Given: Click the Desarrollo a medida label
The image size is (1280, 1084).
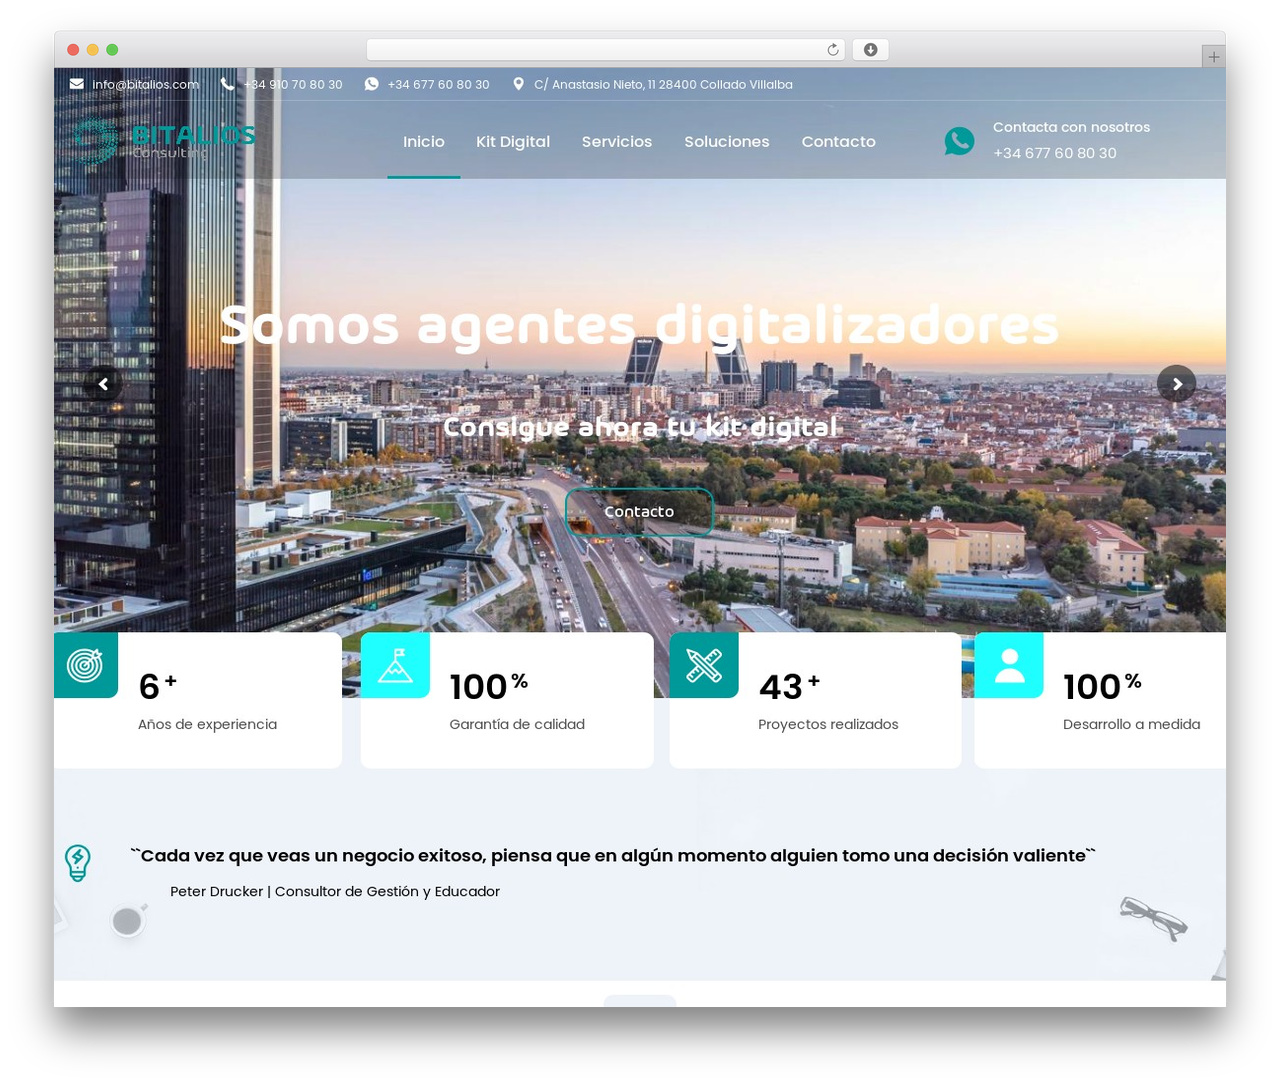Looking at the screenshot, I should [1132, 724].
